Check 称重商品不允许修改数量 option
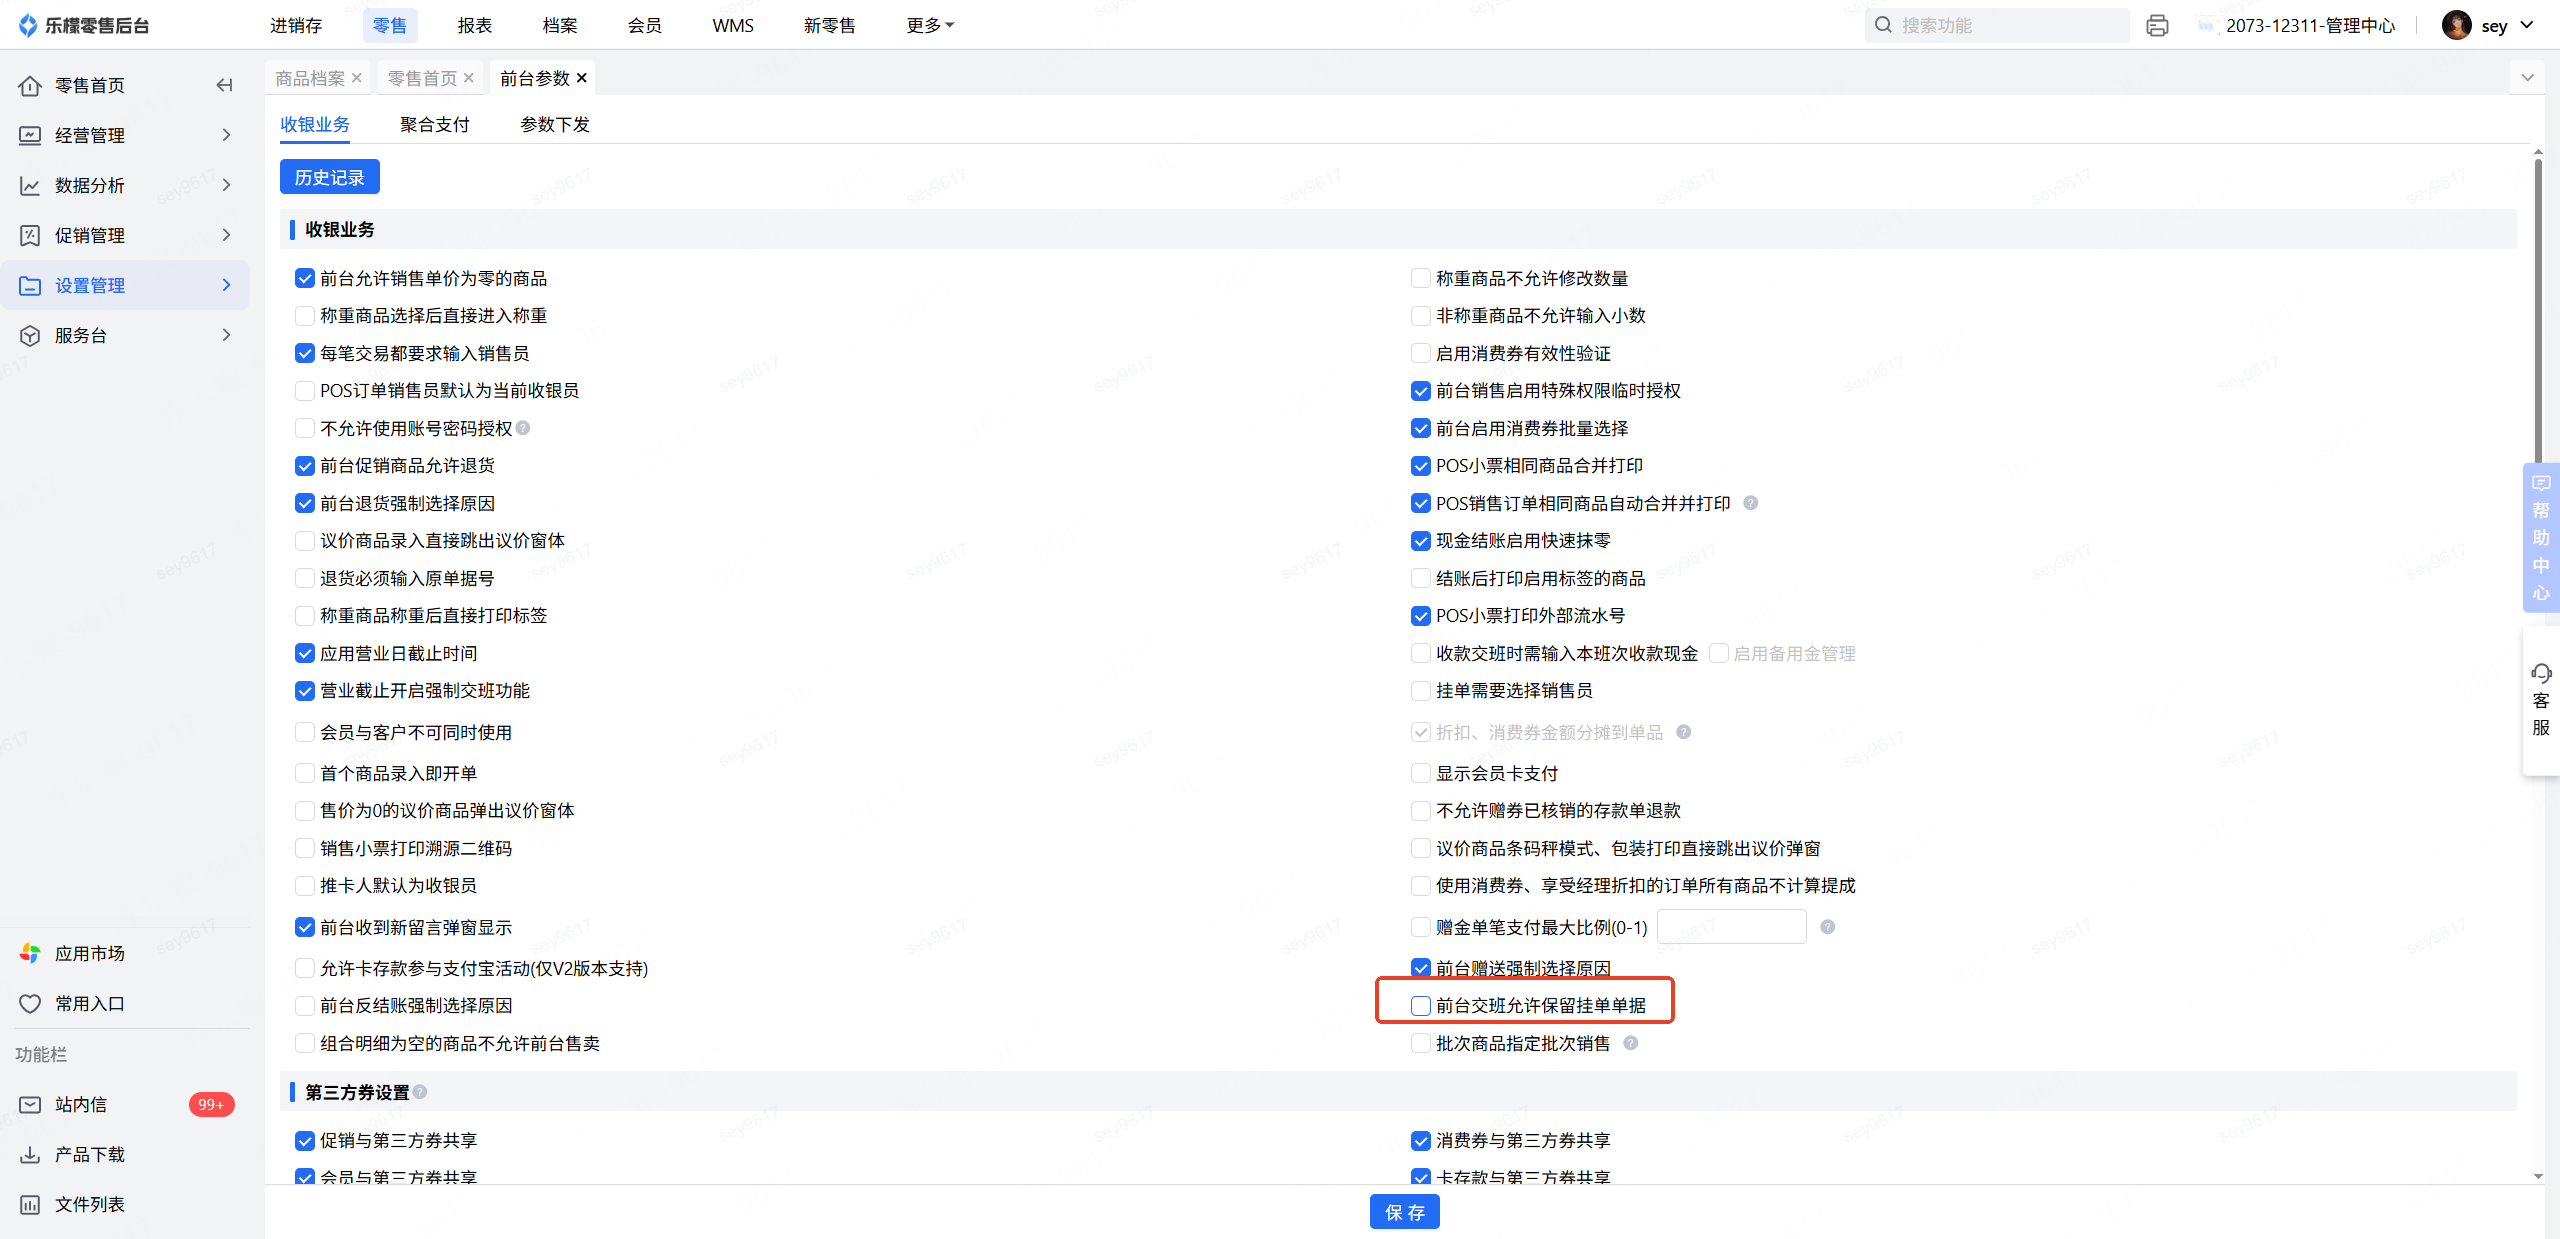 pyautogui.click(x=1420, y=278)
